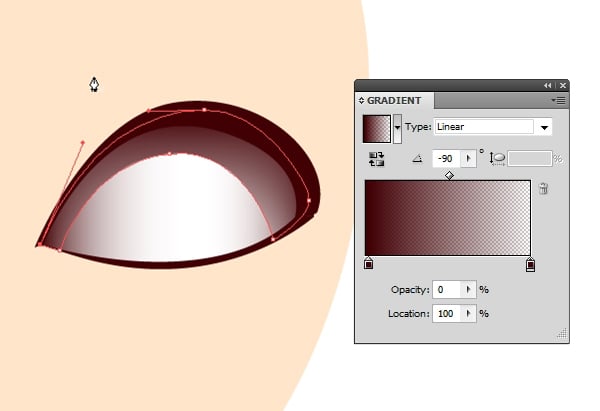
Task: Select the right transparent gradient stop
Action: click(x=530, y=264)
